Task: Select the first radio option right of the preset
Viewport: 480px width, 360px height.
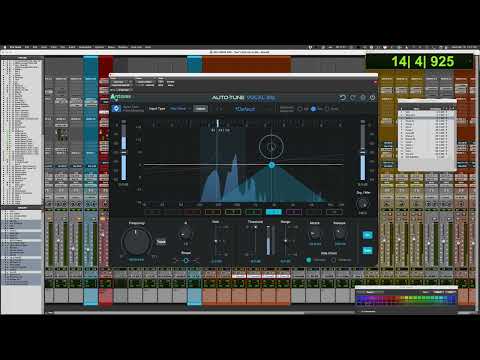Action: pyautogui.click(x=300, y=109)
